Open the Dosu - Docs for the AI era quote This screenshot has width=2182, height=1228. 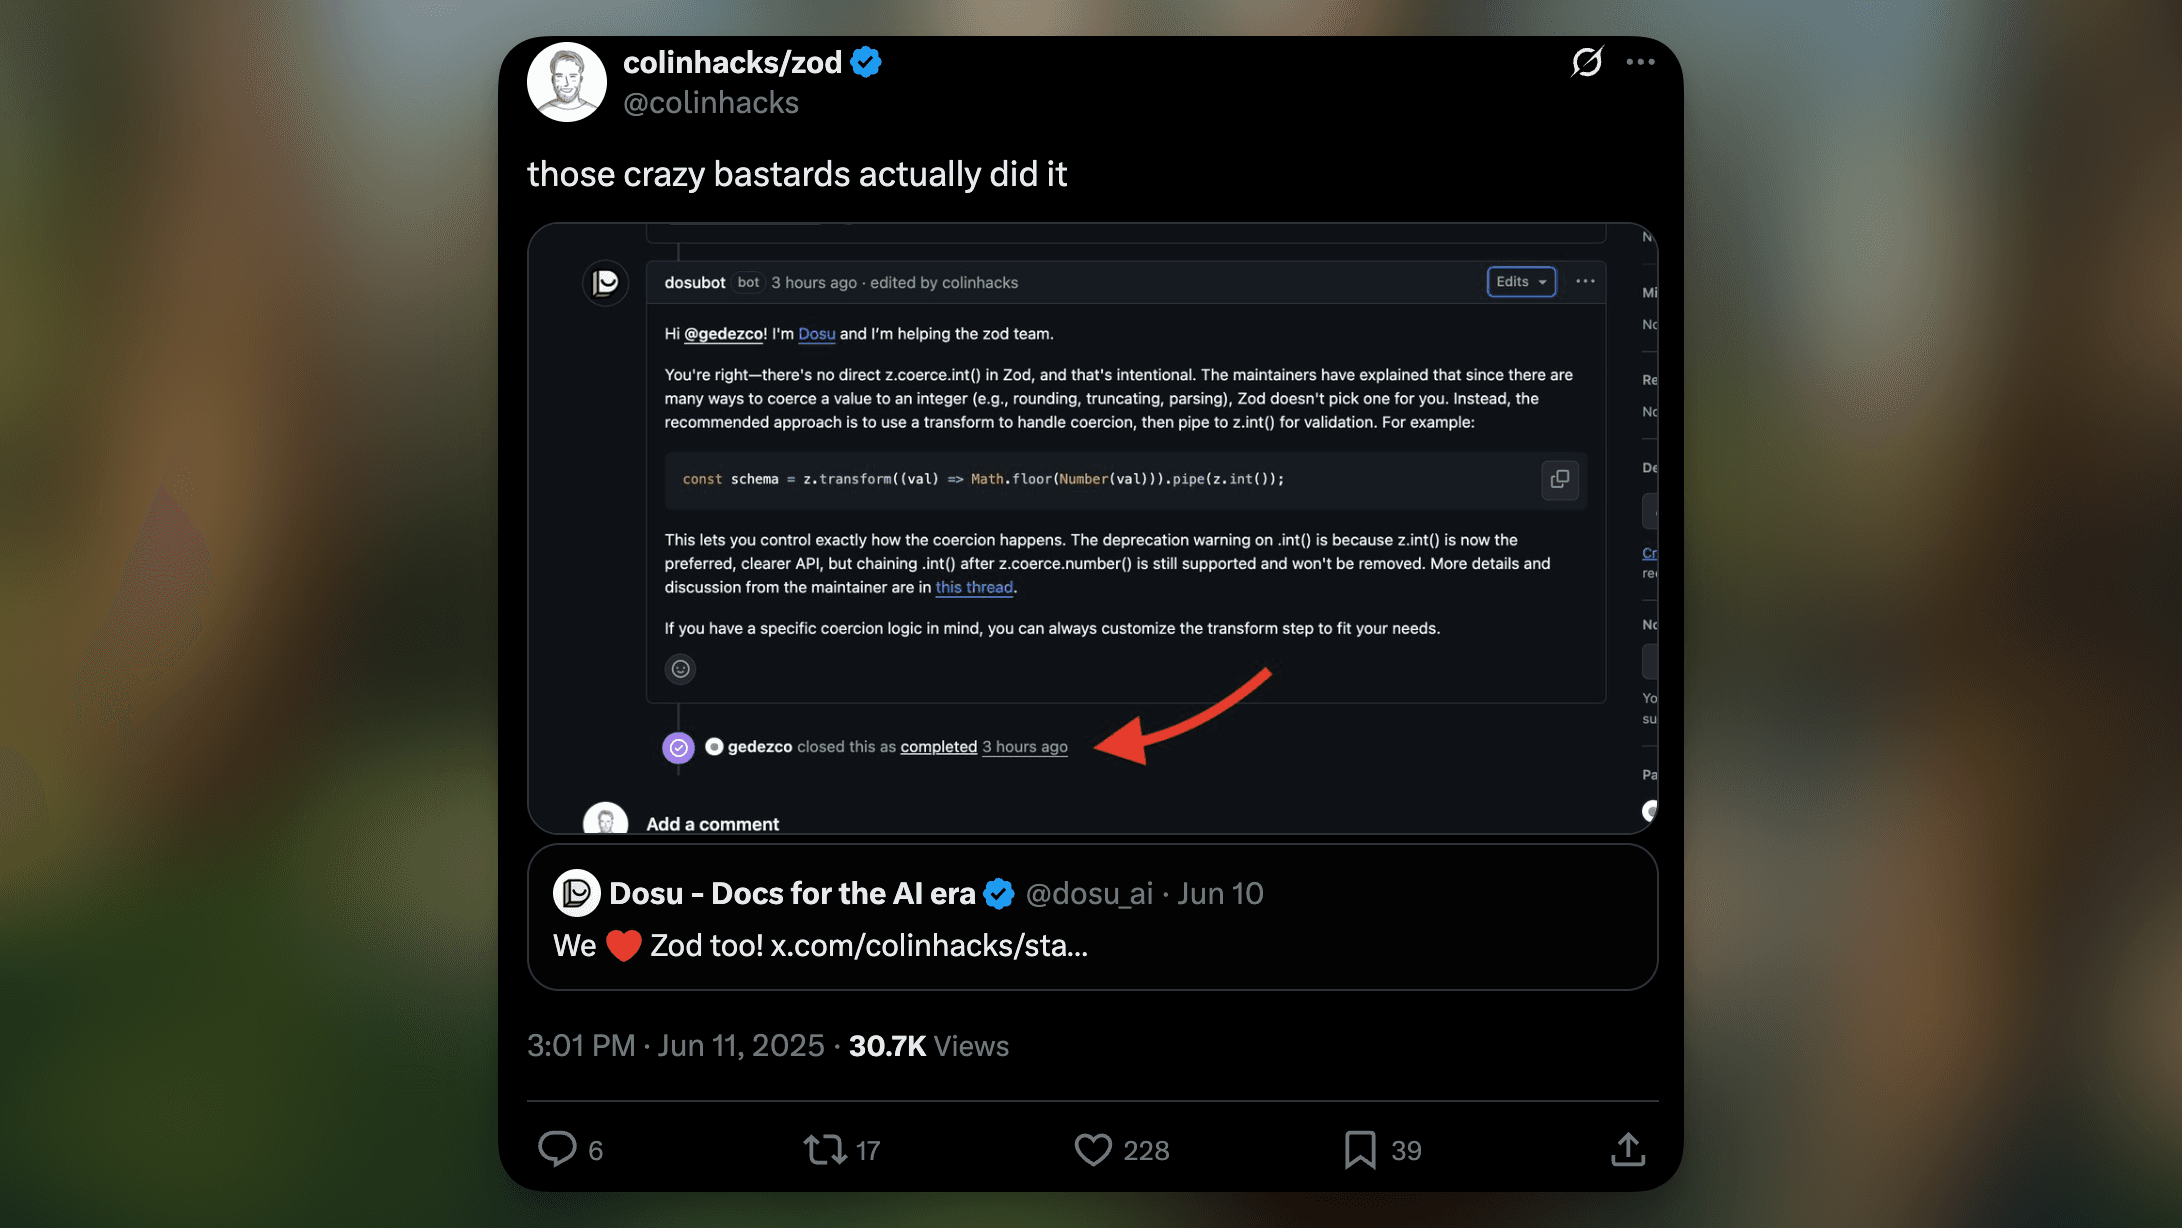(x=792, y=893)
